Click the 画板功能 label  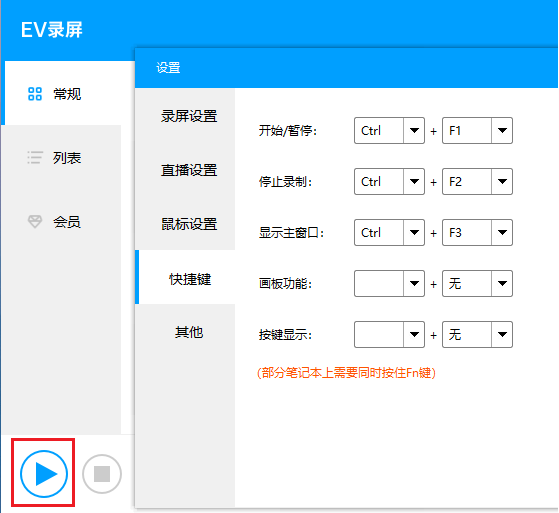pos(285,284)
